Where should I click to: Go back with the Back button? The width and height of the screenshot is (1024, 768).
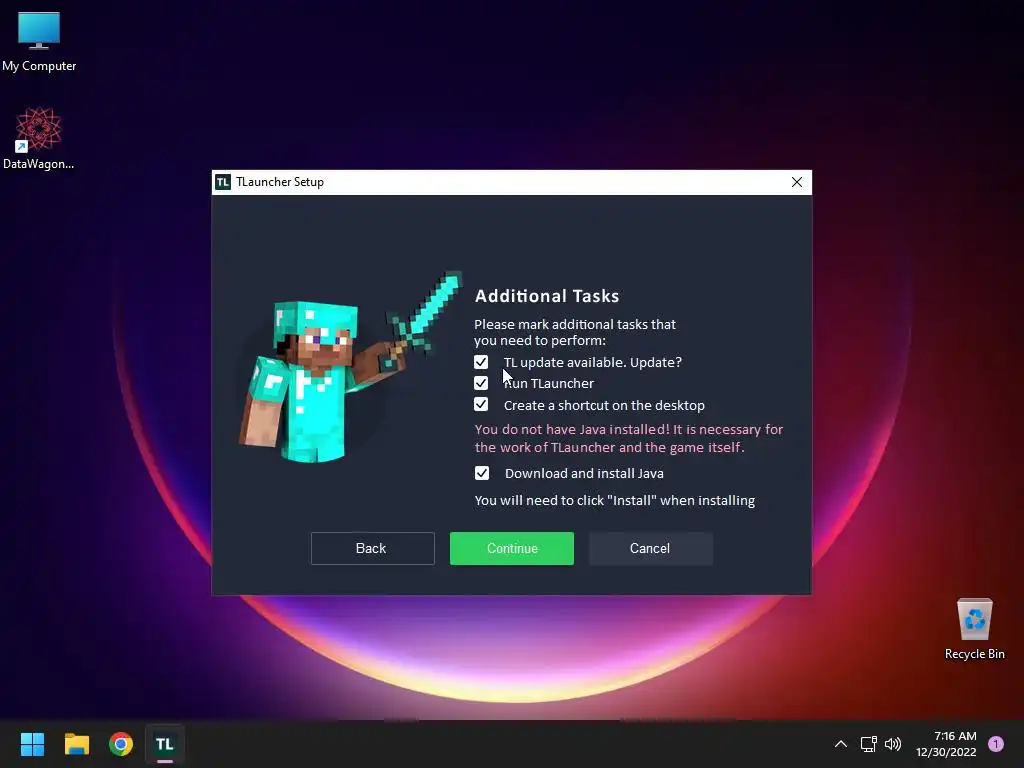(372, 548)
